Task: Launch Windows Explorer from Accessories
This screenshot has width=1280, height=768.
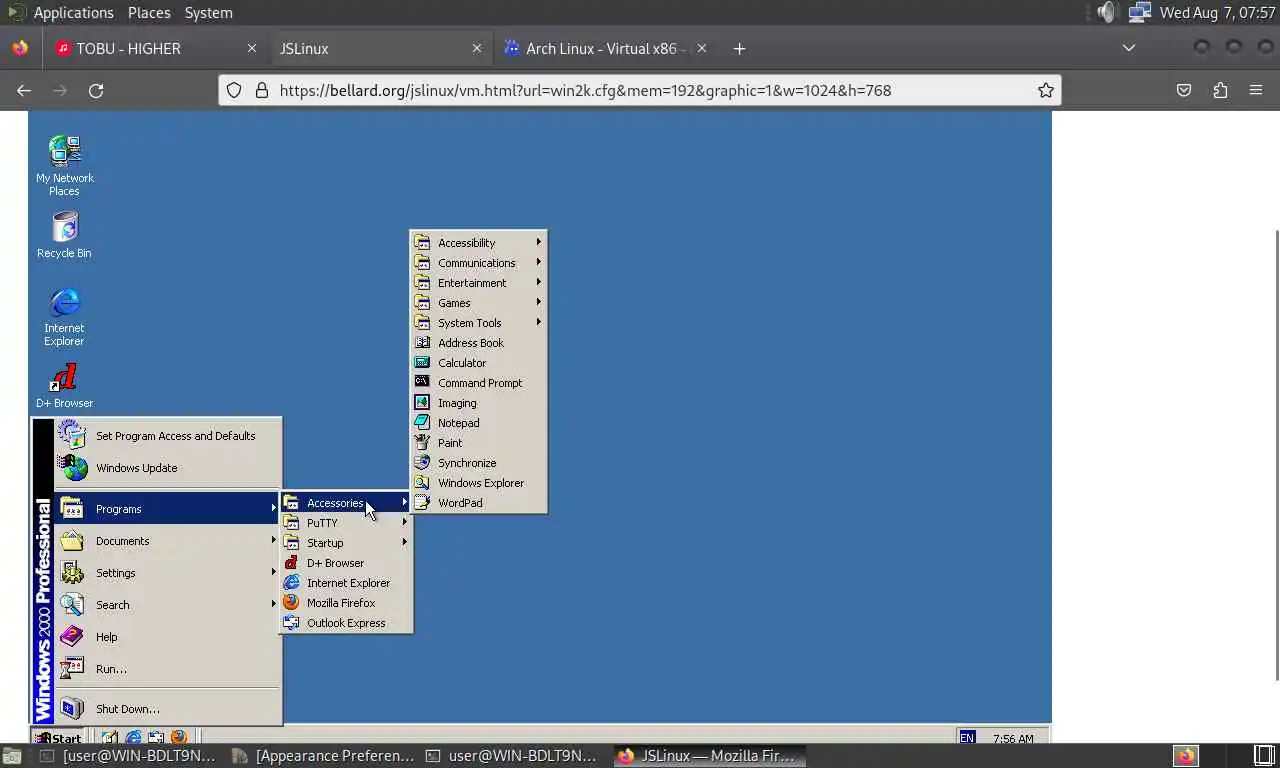Action: (x=479, y=483)
